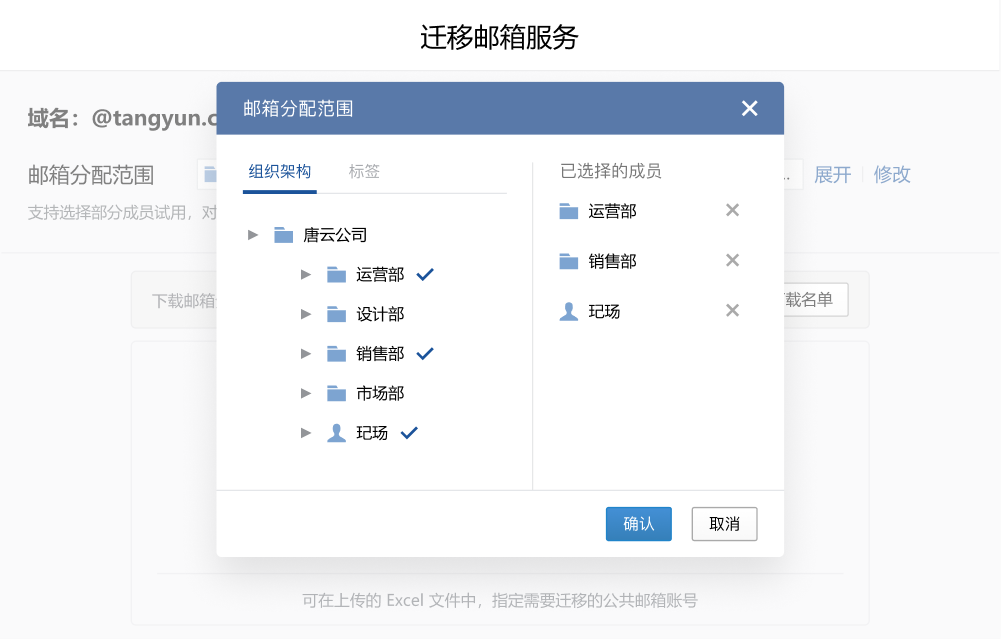Remove 玘场 from selected members list
Viewport: 1001px width, 639px height.
click(732, 311)
